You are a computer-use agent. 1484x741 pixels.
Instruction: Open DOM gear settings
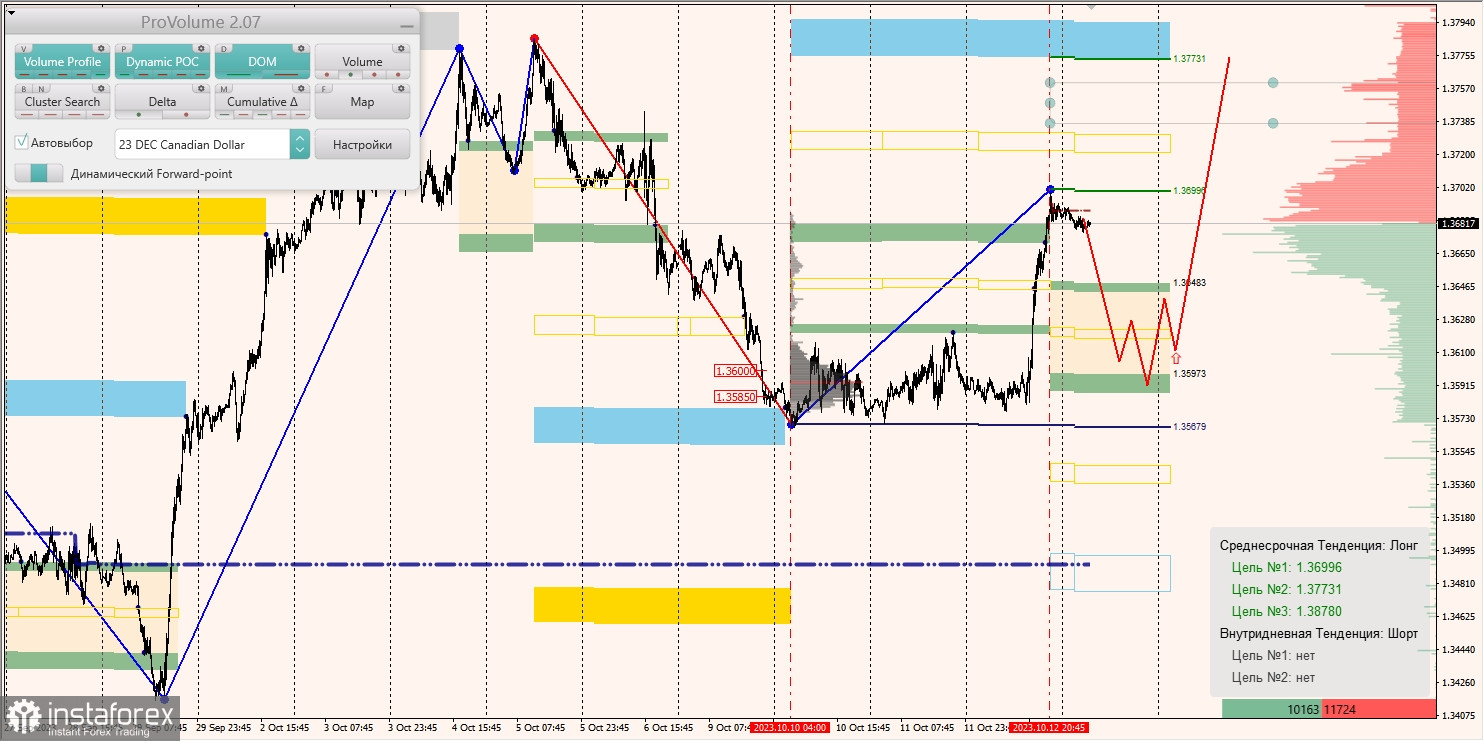300,48
